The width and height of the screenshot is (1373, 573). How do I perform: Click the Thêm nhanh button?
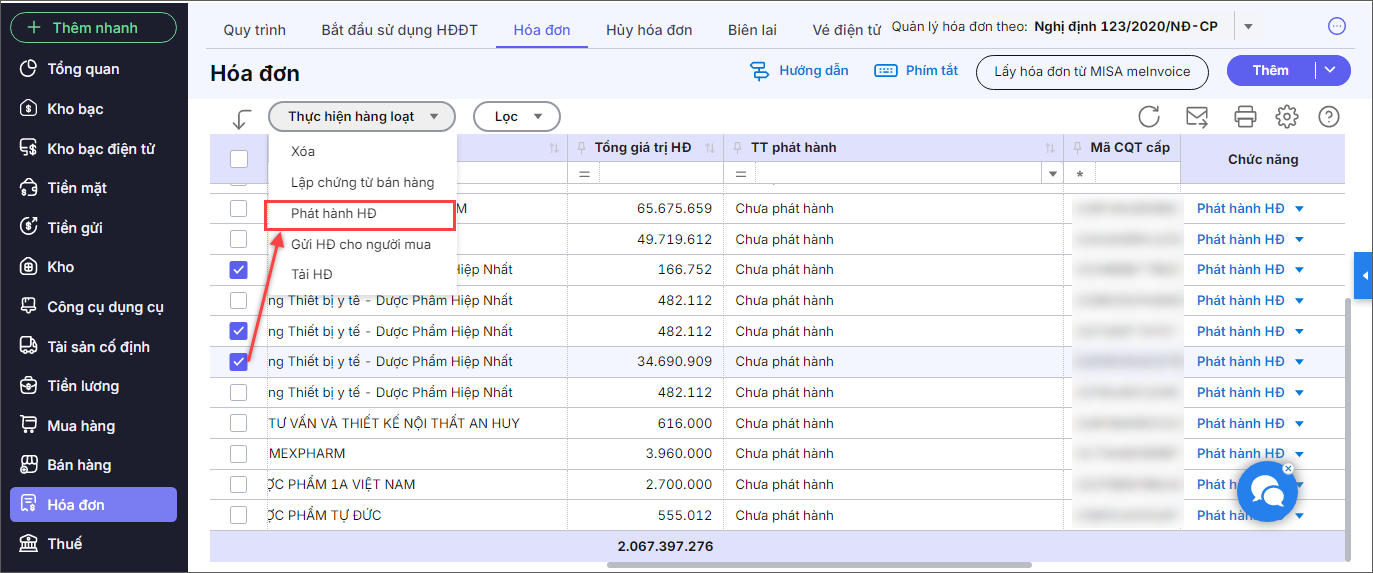point(93,28)
